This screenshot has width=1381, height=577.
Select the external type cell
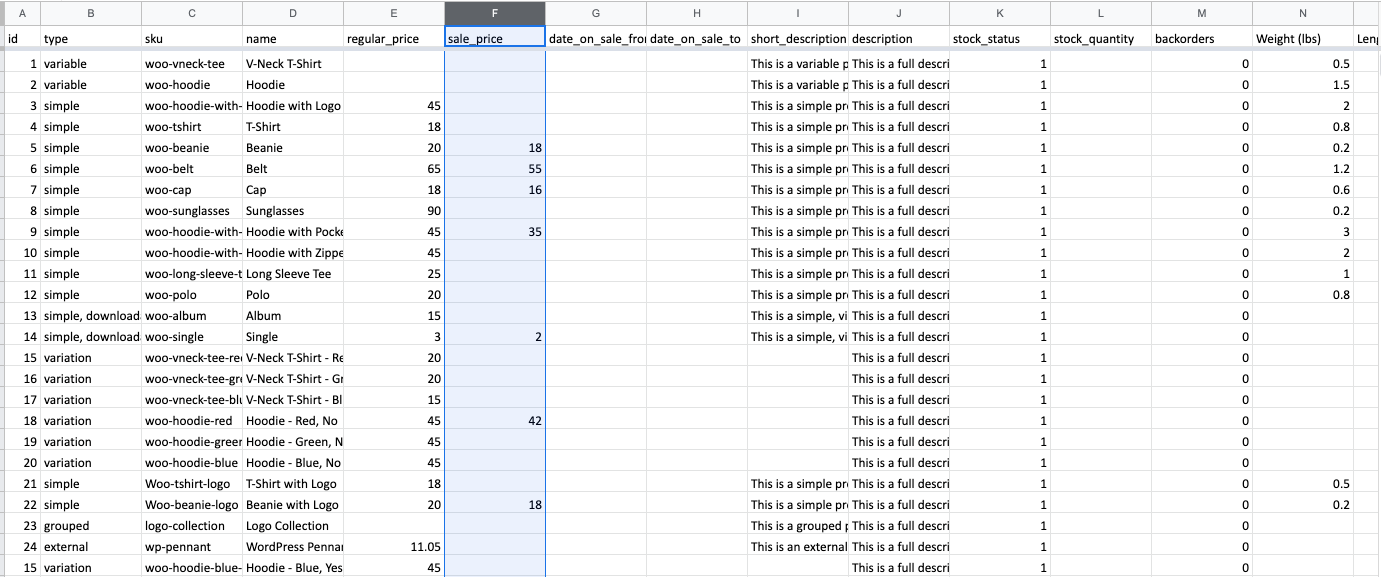[91, 547]
